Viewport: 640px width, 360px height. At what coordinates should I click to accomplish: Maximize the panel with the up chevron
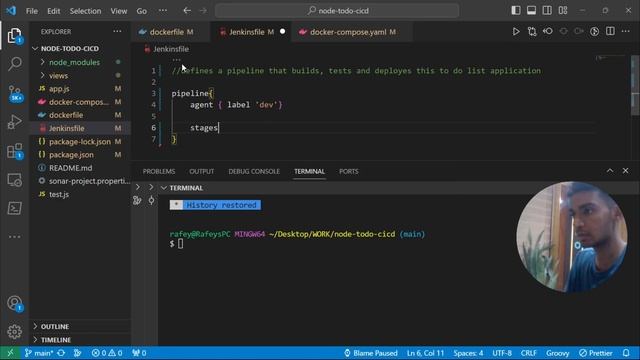click(x=610, y=171)
